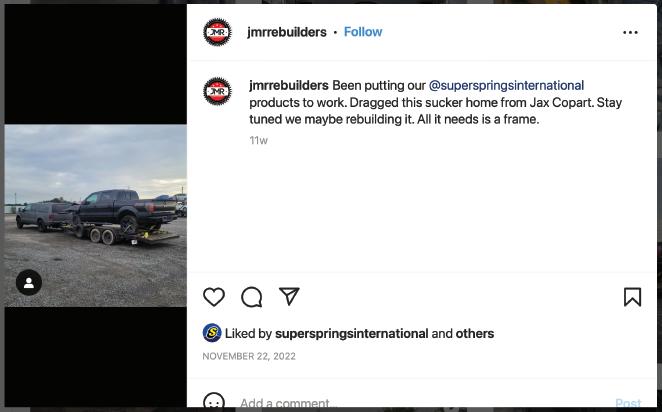The image size is (662, 412).
Task: Open jmrrebuilders username in header
Action: point(287,32)
